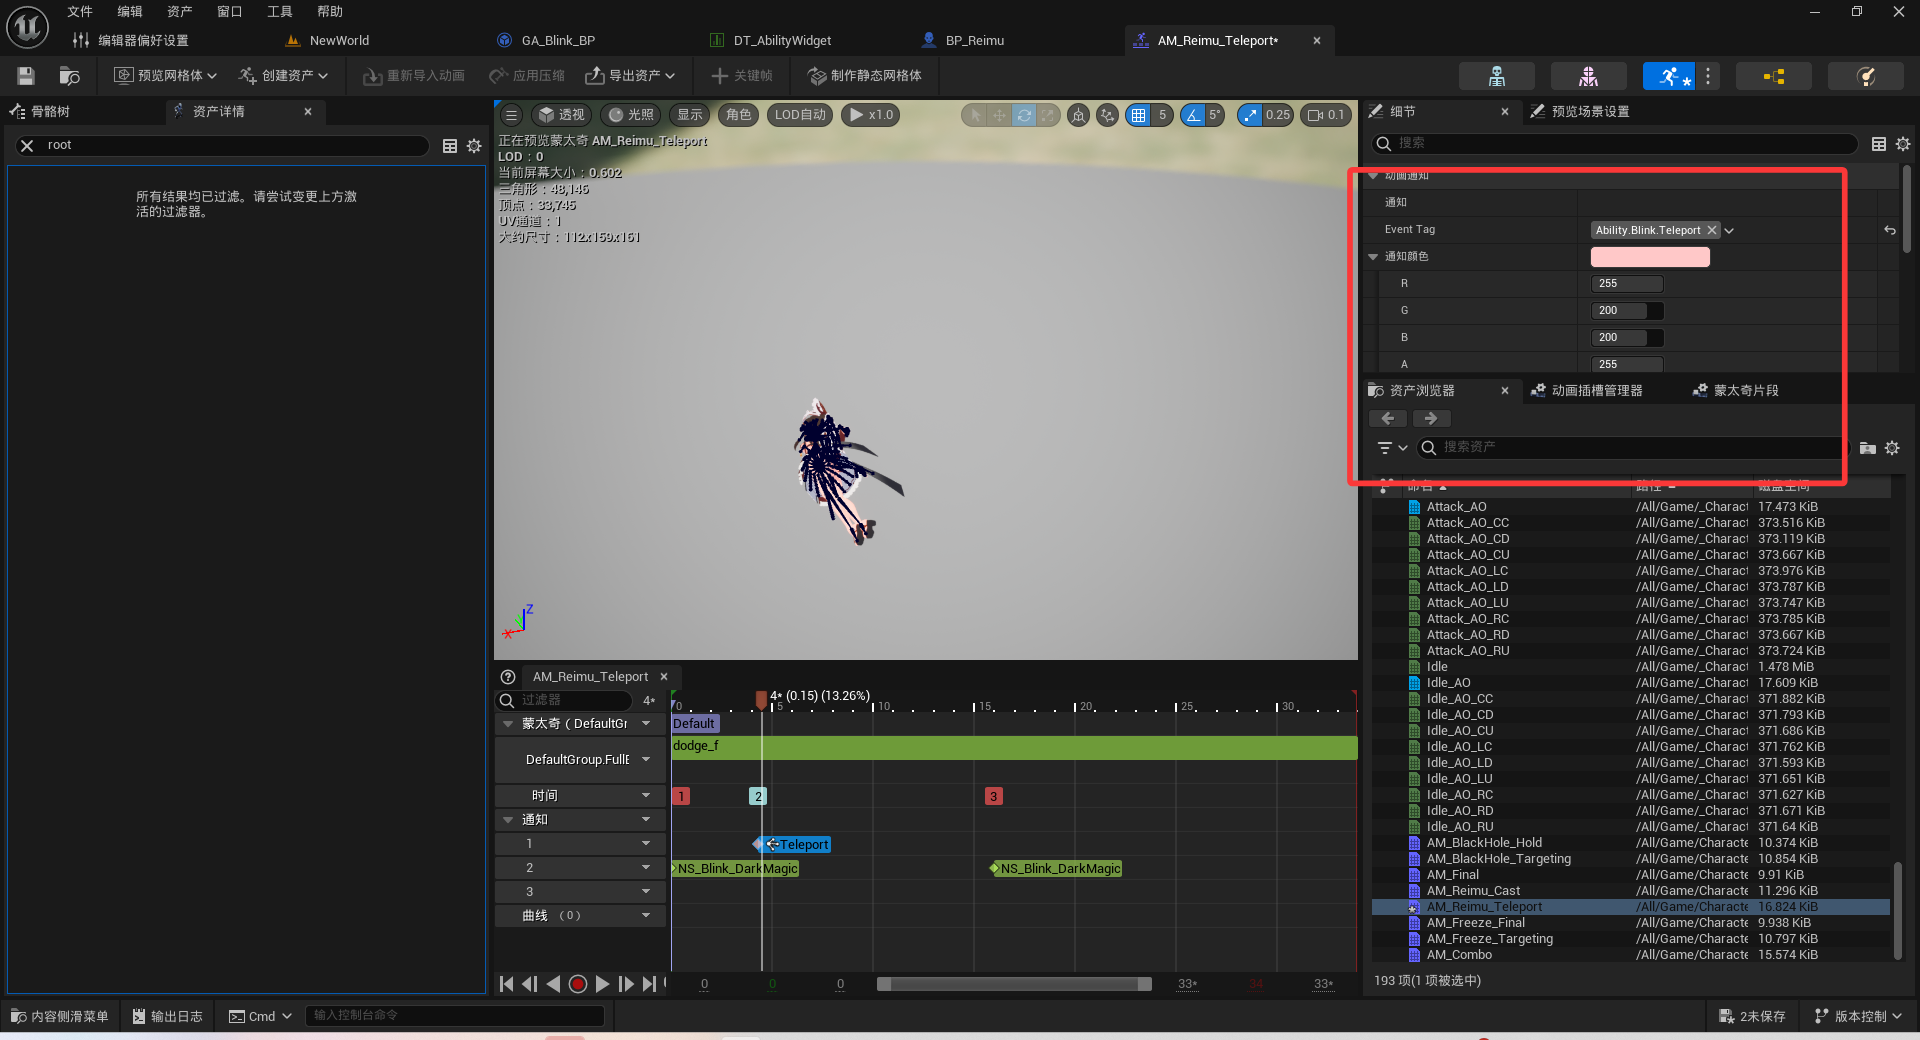Click 制作静态网格体 make static mesh
This screenshot has height=1040, width=1920.
[865, 76]
